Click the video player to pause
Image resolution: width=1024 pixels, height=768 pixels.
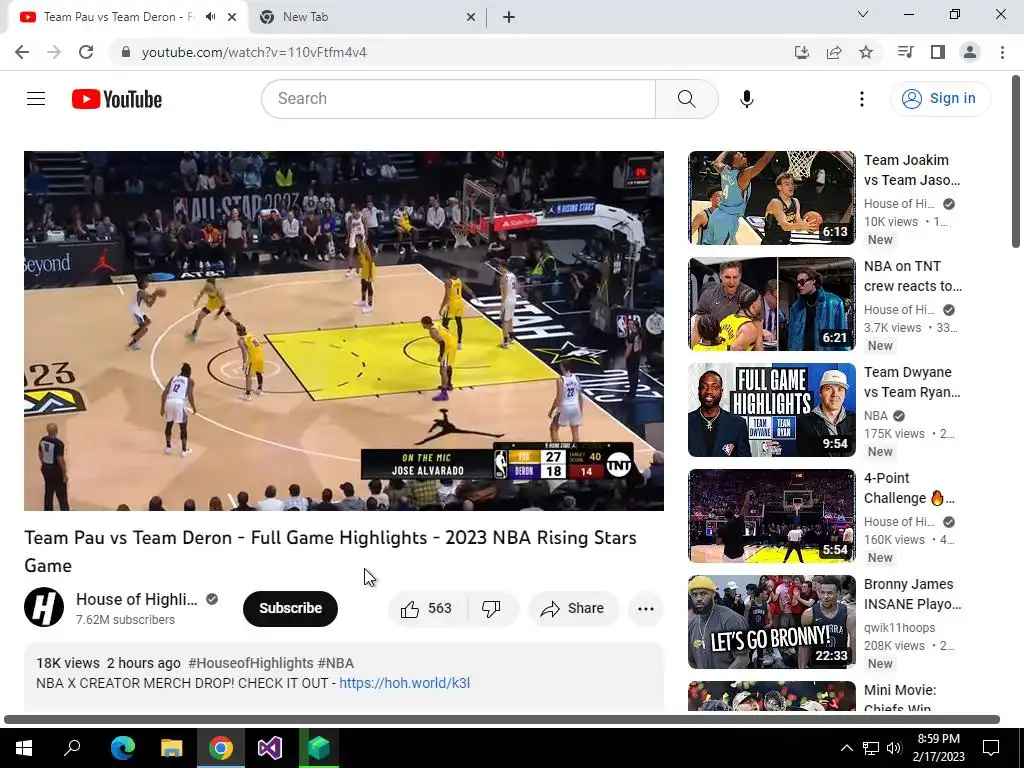[x=344, y=331]
